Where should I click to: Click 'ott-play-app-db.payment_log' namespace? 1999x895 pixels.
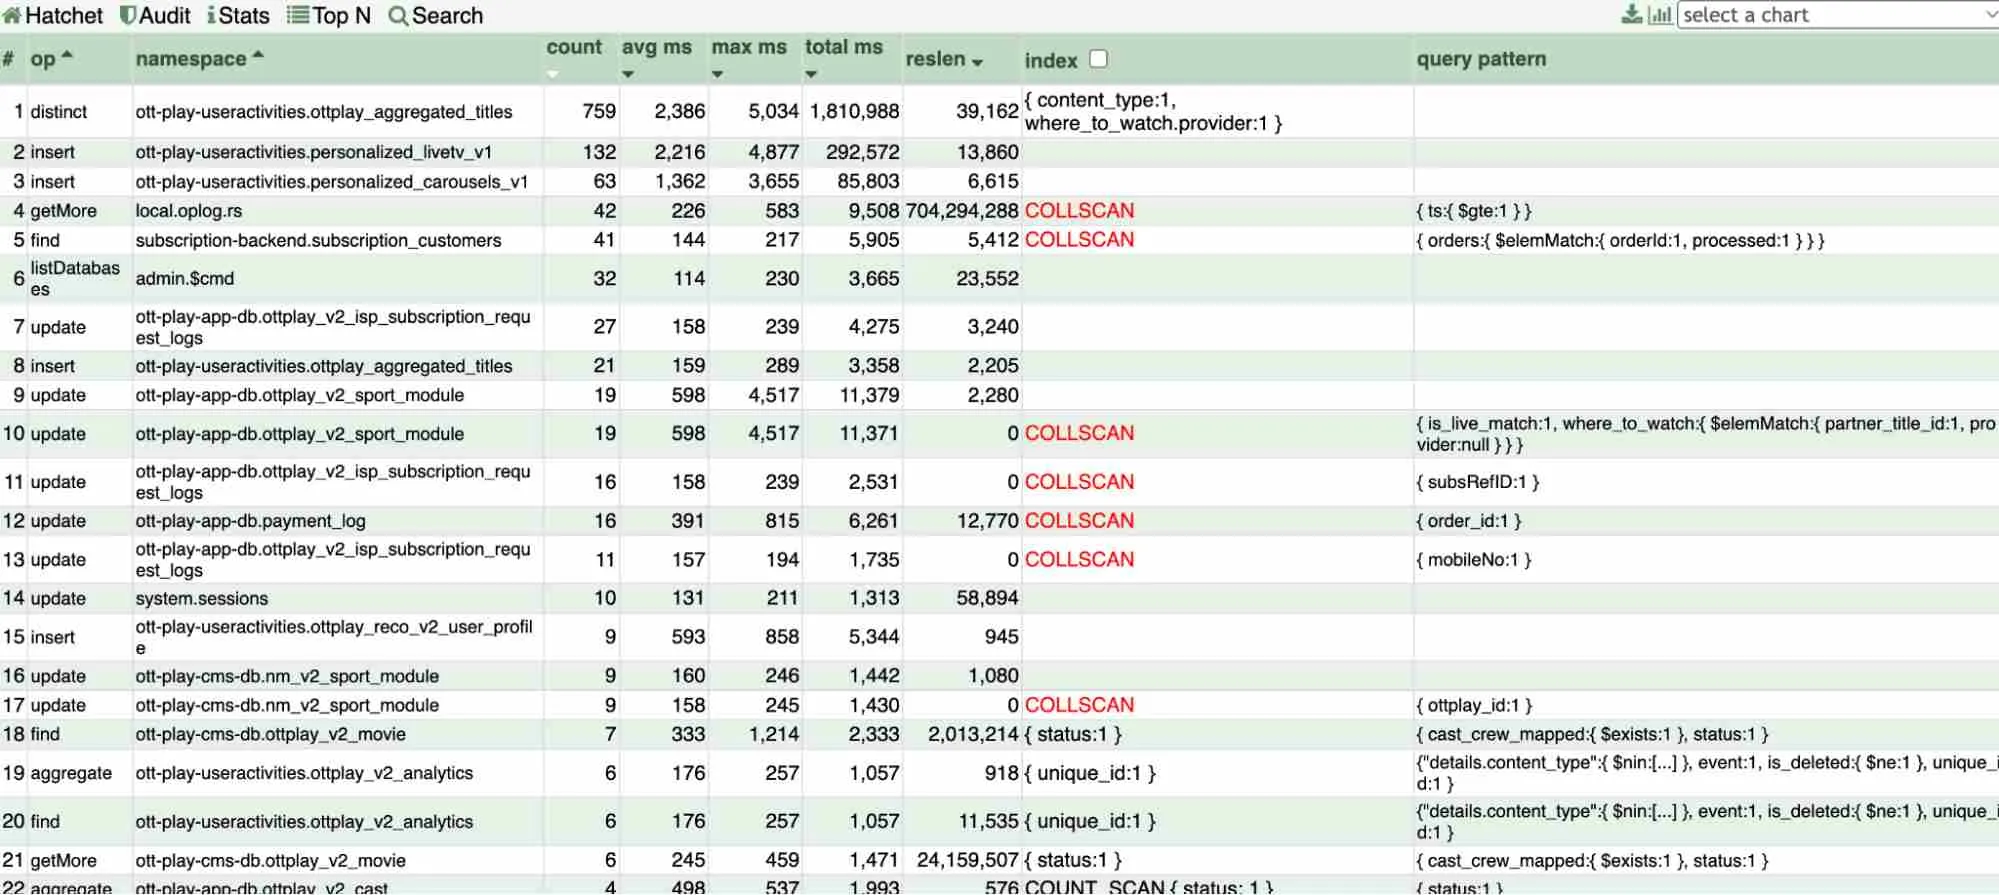pos(250,521)
